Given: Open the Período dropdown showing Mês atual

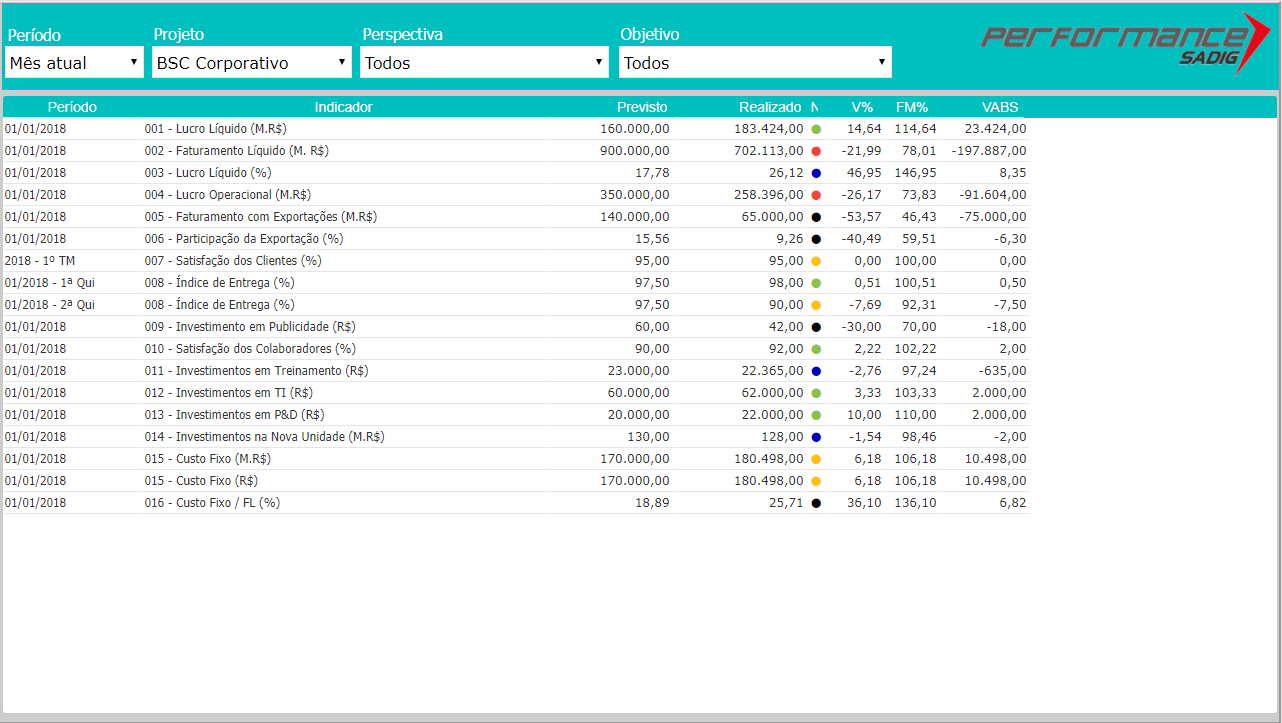Looking at the screenshot, I should pos(74,62).
